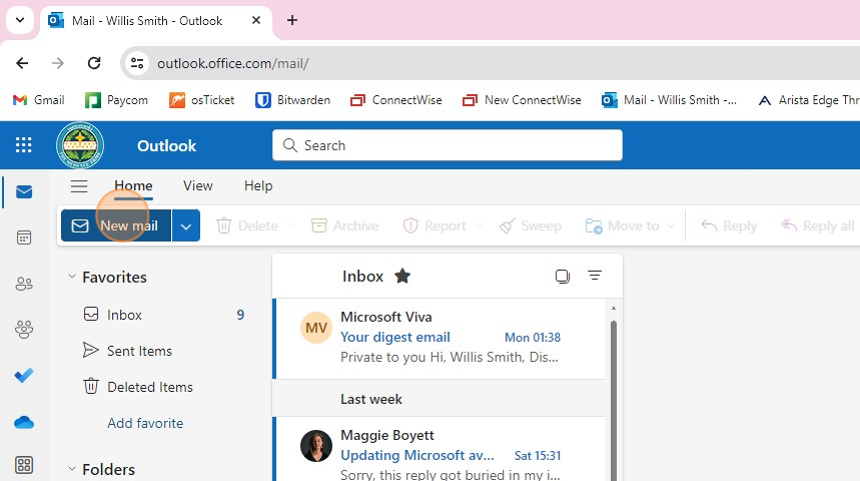The height and width of the screenshot is (481, 860).
Task: Click the Microsoft Viva MV sender avatar
Action: click(316, 328)
